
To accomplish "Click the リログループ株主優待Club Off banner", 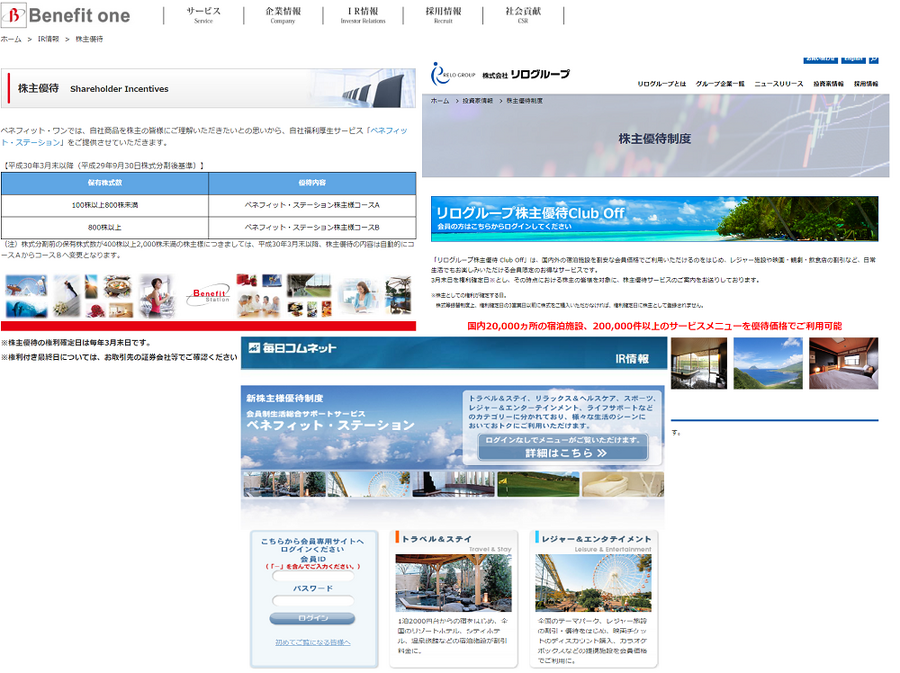I will [654, 219].
